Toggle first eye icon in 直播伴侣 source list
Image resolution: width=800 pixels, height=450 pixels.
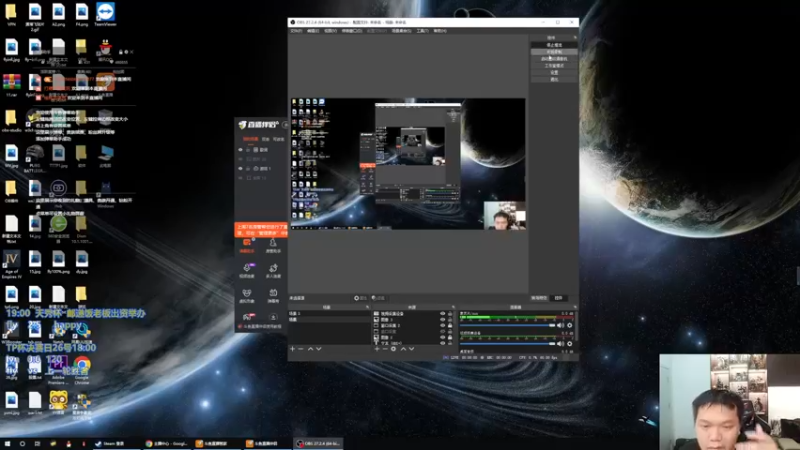(x=240, y=150)
